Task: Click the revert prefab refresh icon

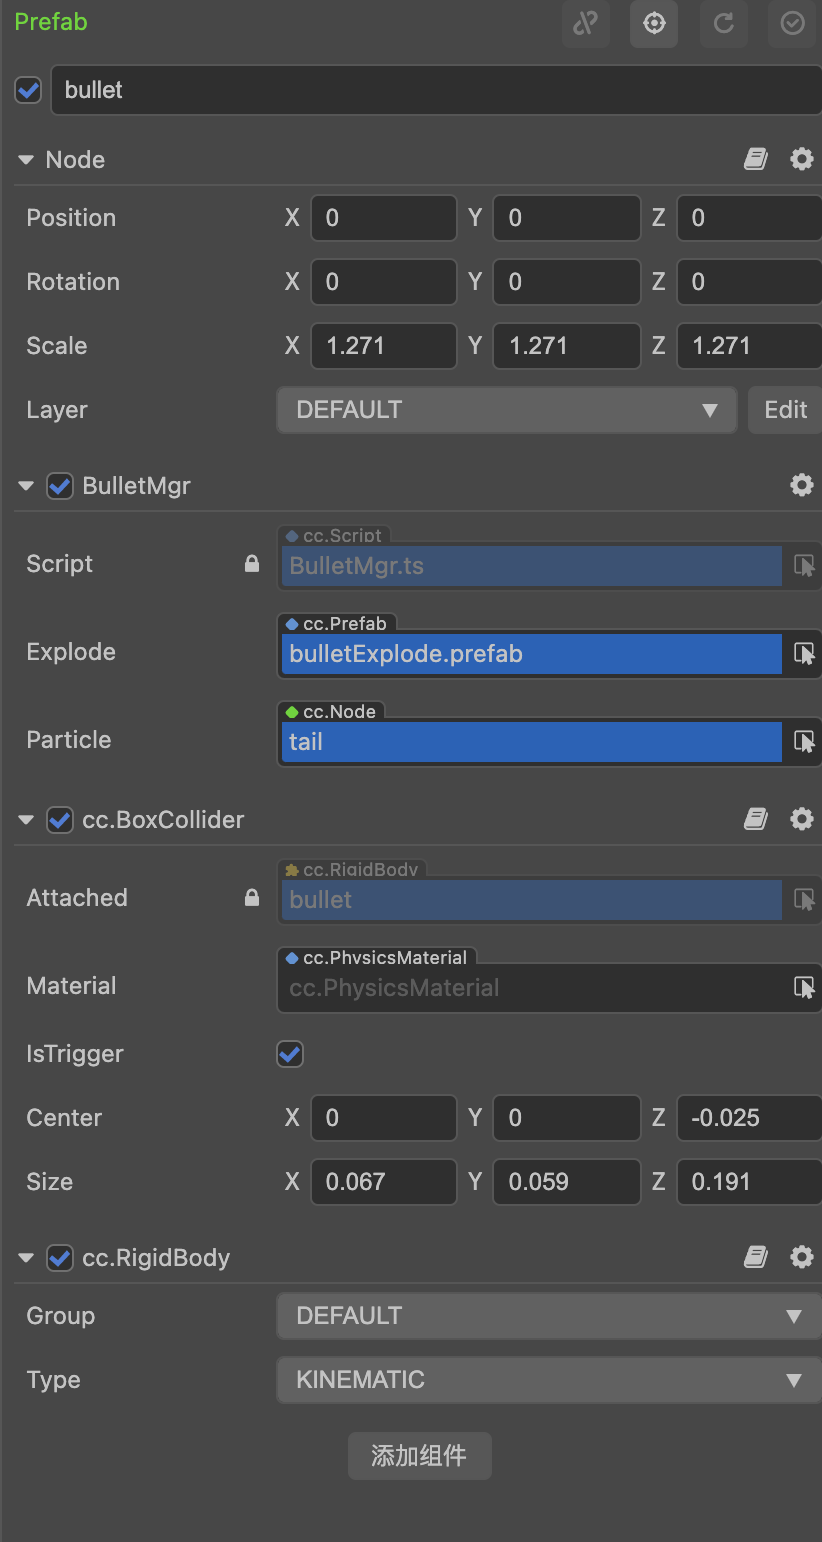Action: pyautogui.click(x=723, y=23)
